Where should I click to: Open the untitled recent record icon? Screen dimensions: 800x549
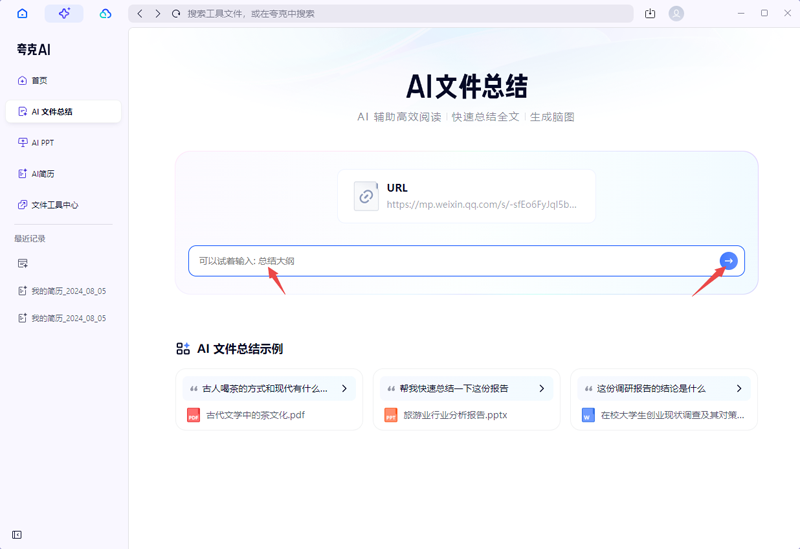22,263
